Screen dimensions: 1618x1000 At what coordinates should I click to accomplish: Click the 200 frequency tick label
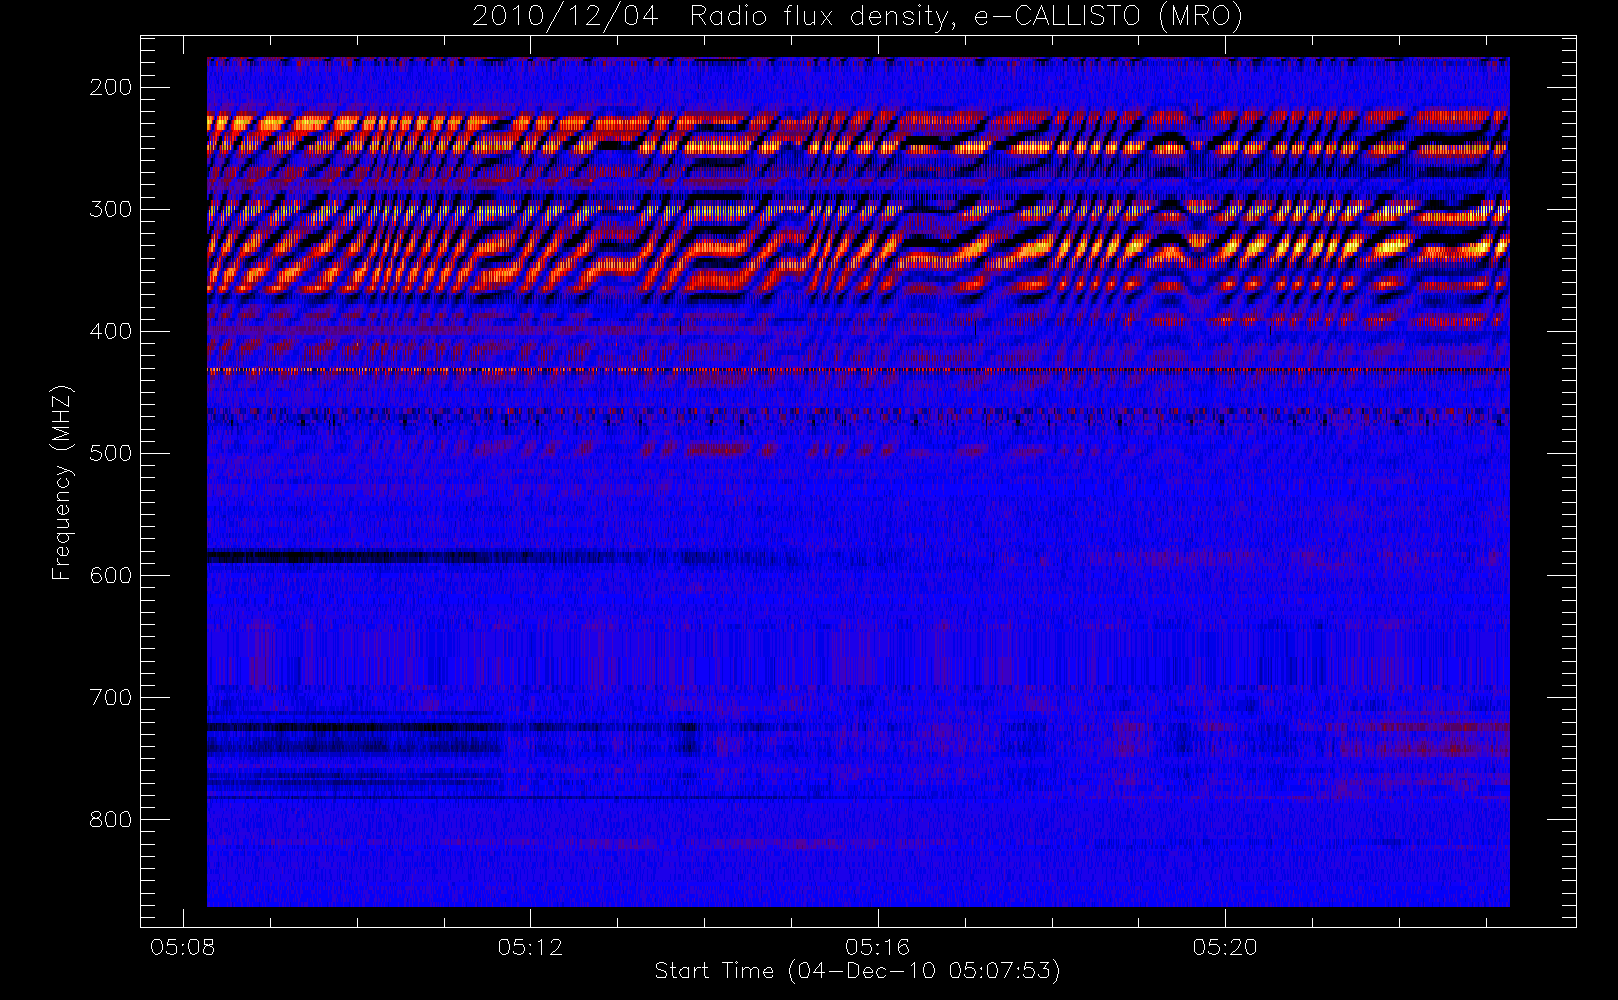point(111,87)
